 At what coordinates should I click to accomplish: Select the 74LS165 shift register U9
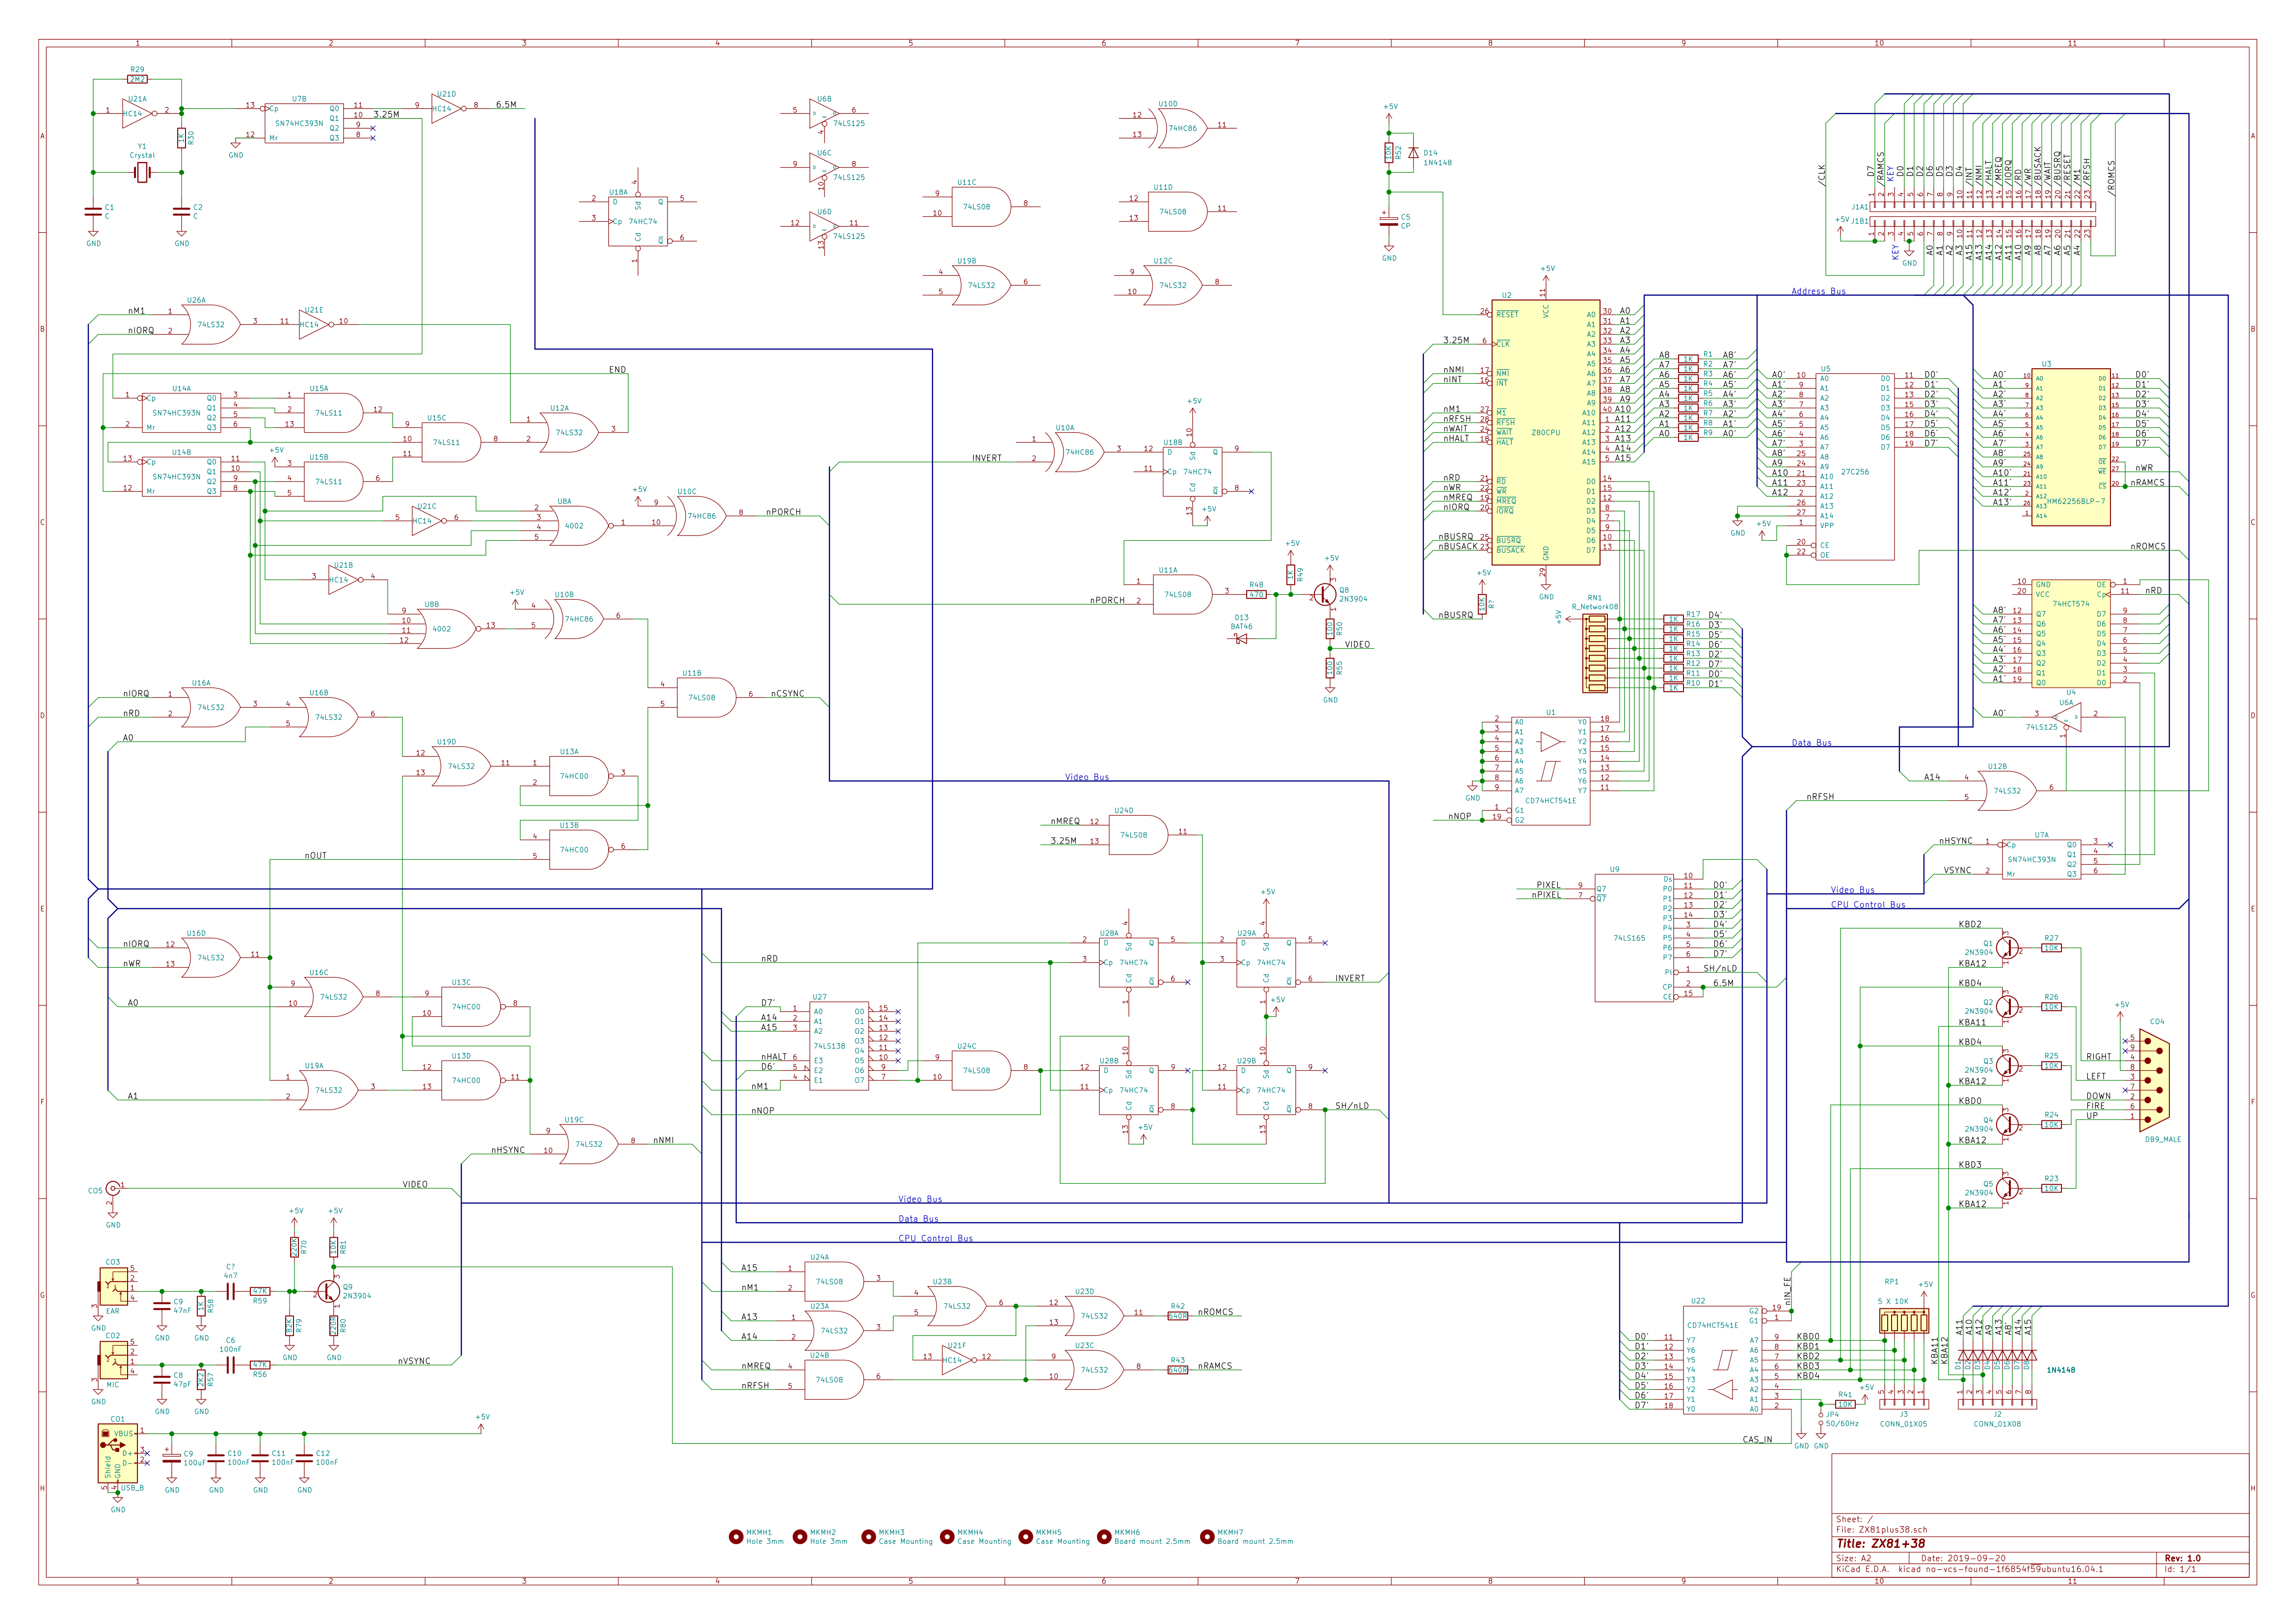[1634, 938]
